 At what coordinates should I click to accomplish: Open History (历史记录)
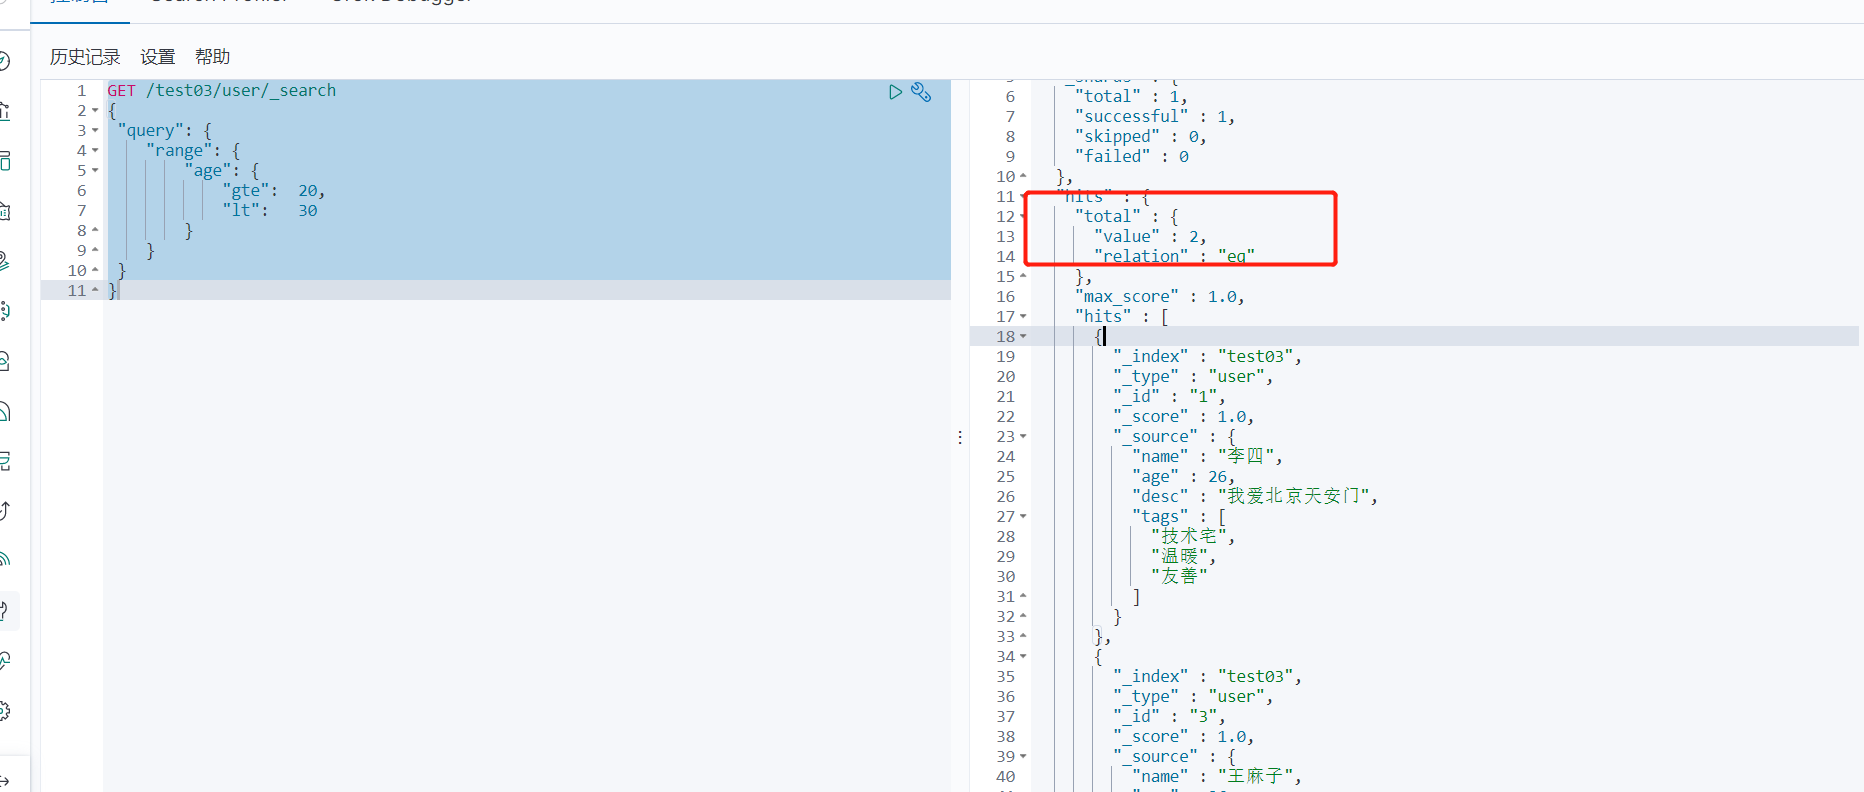click(85, 57)
